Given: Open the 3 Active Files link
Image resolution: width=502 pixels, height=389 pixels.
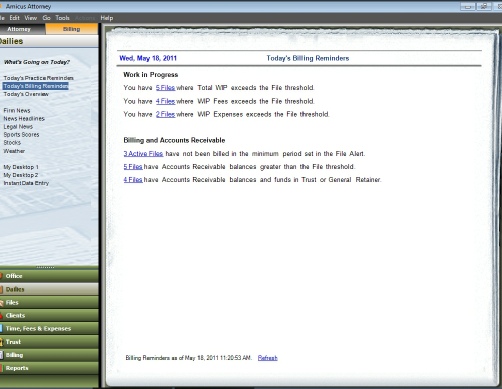Looking at the screenshot, I should tap(143, 154).
